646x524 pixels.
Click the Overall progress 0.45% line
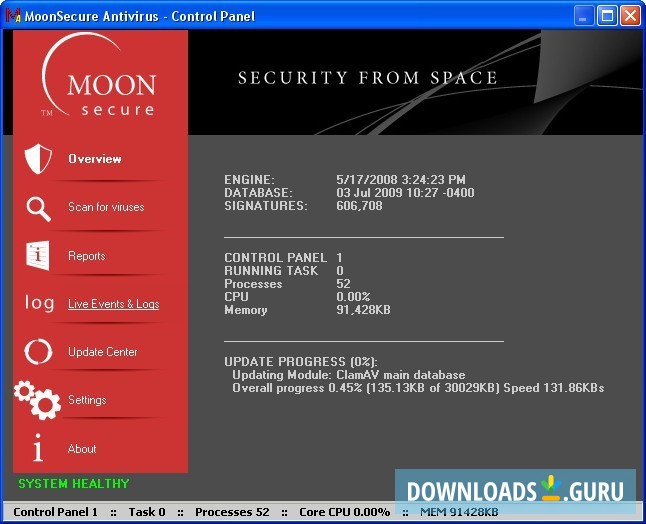(418, 388)
